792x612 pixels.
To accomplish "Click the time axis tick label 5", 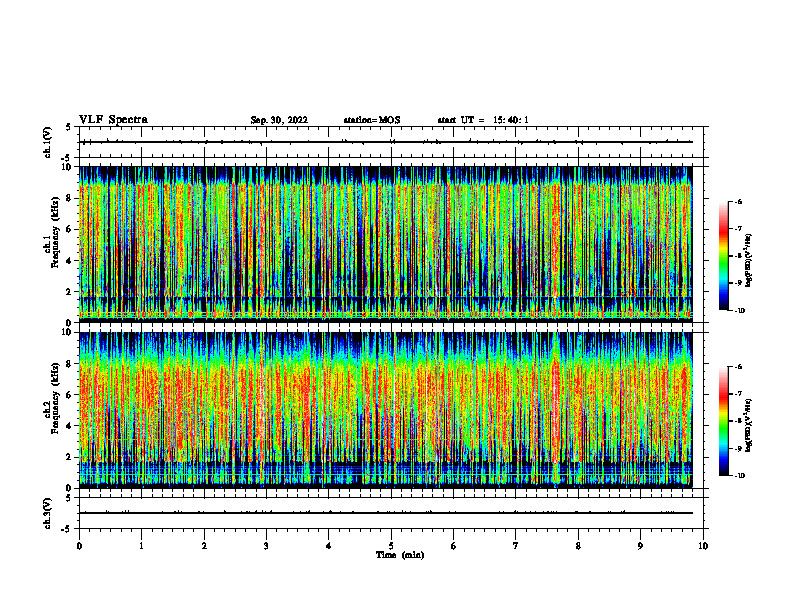I will pyautogui.click(x=391, y=546).
